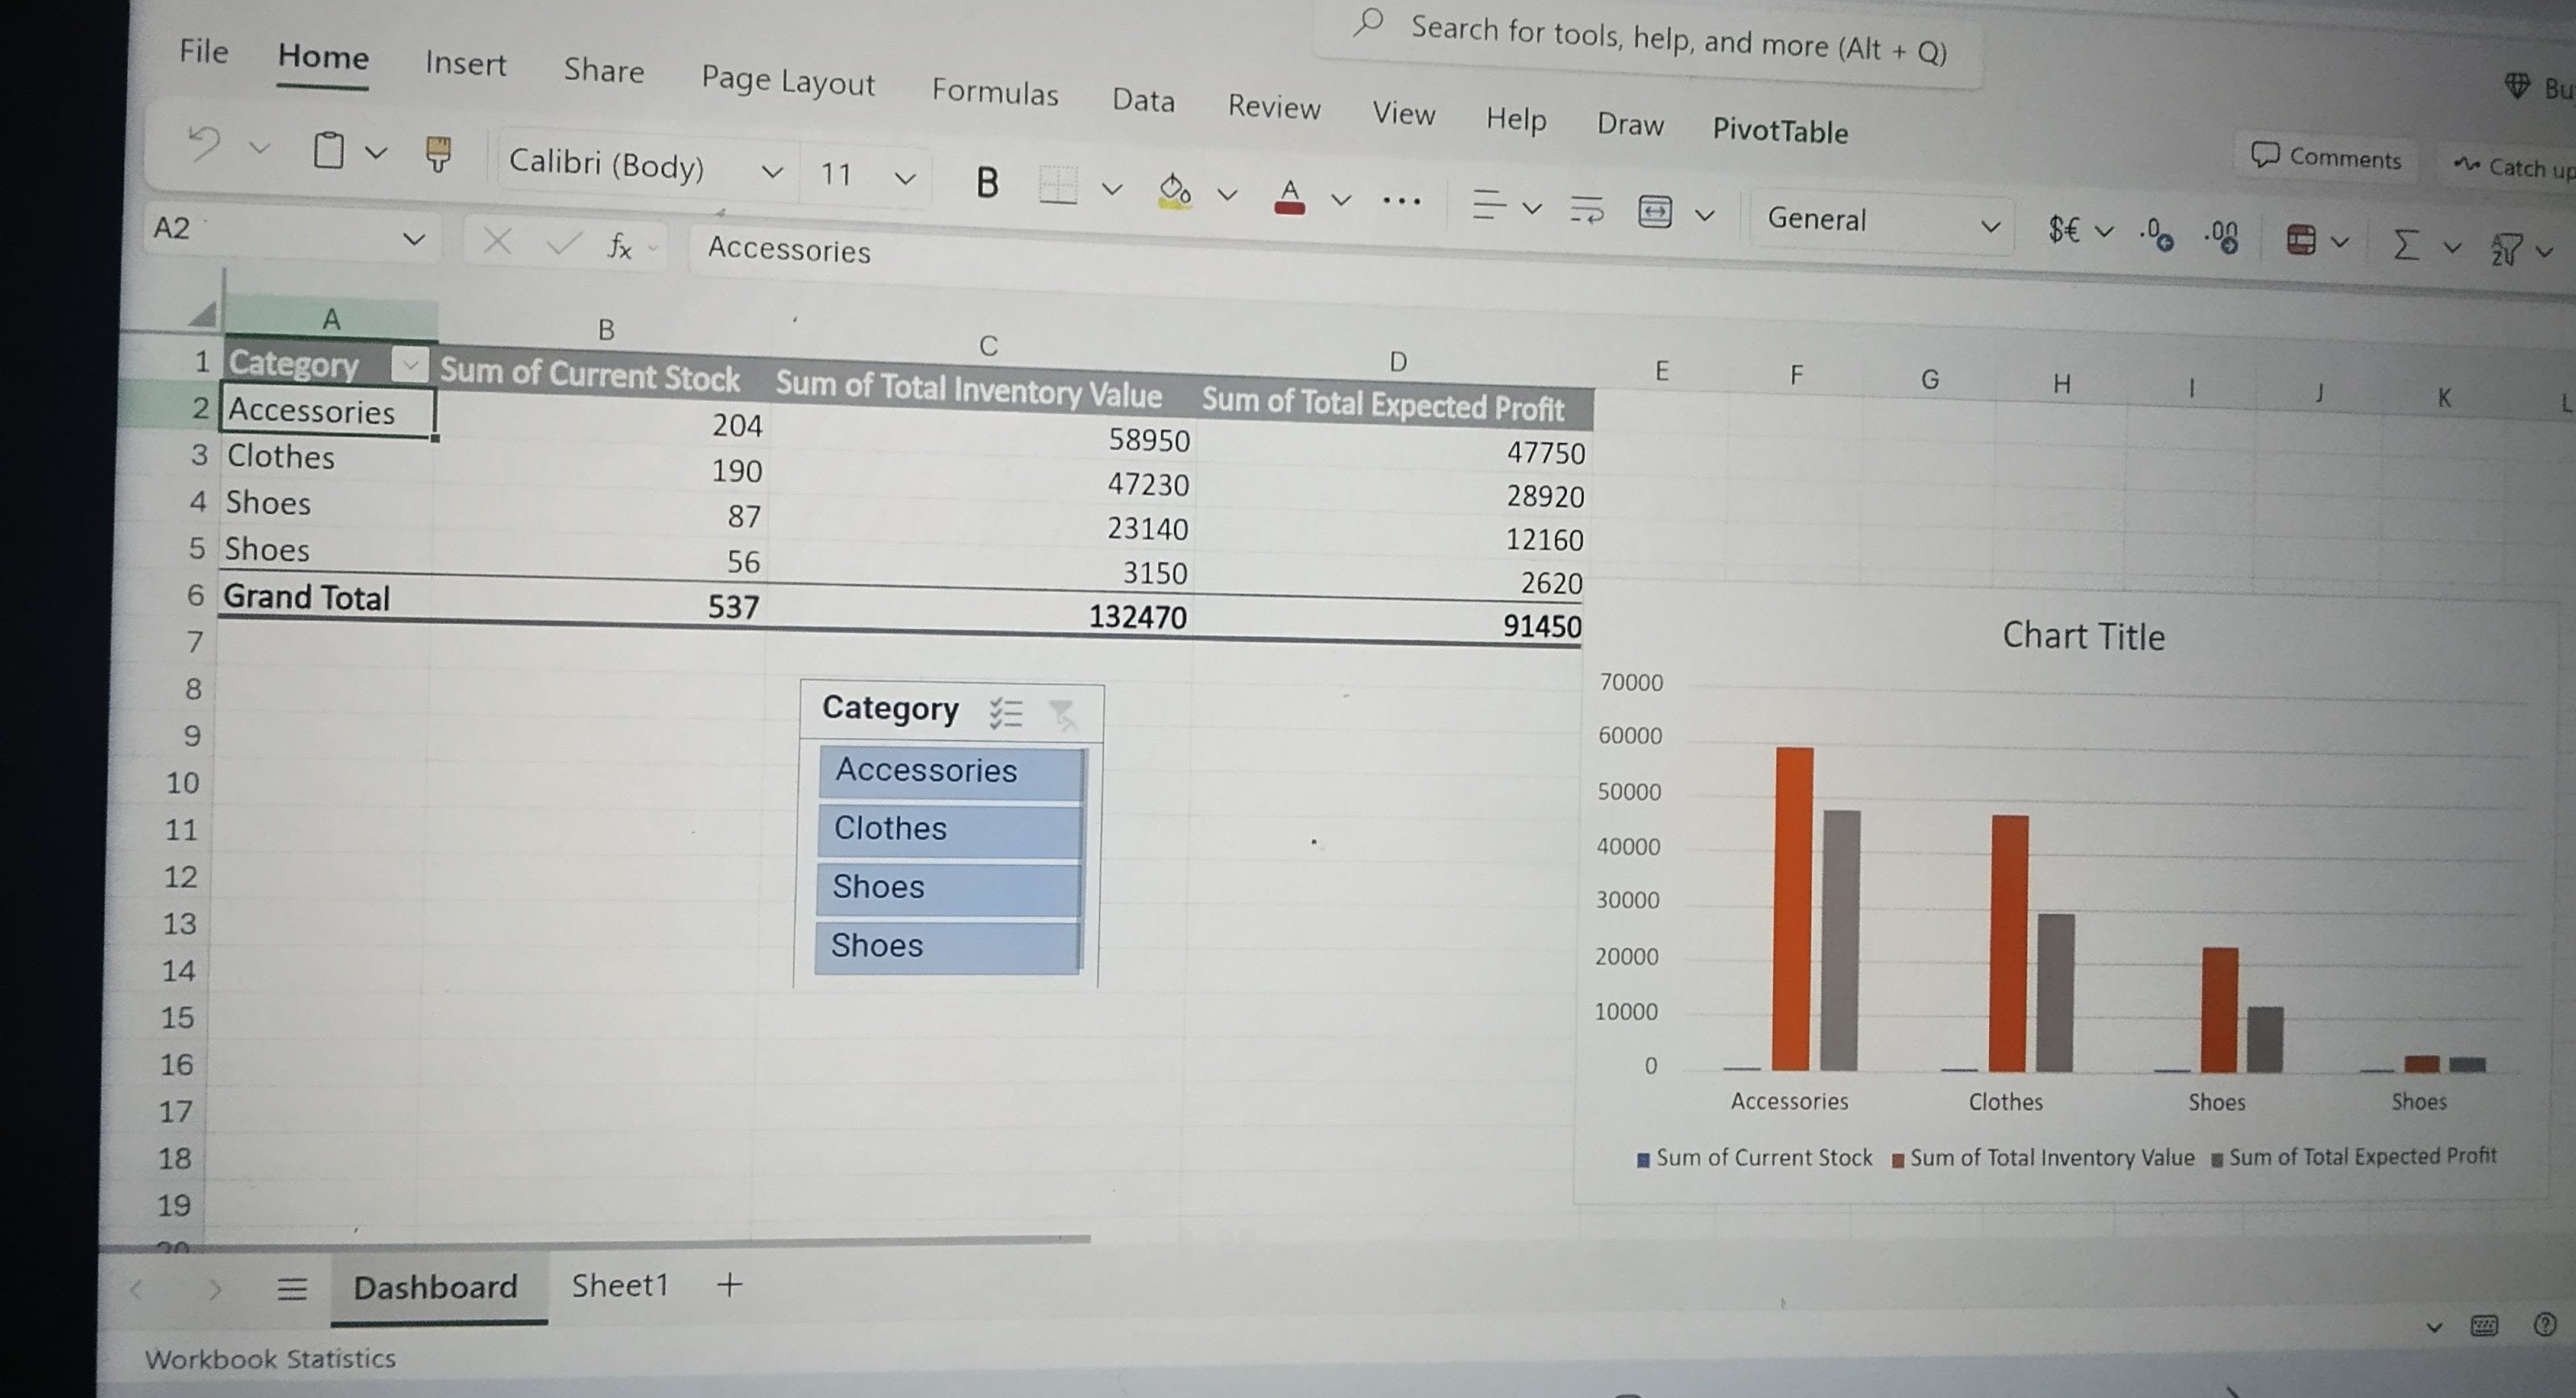Expand the undo history dropdown
Image resolution: width=2576 pixels, height=1398 pixels.
click(x=260, y=148)
